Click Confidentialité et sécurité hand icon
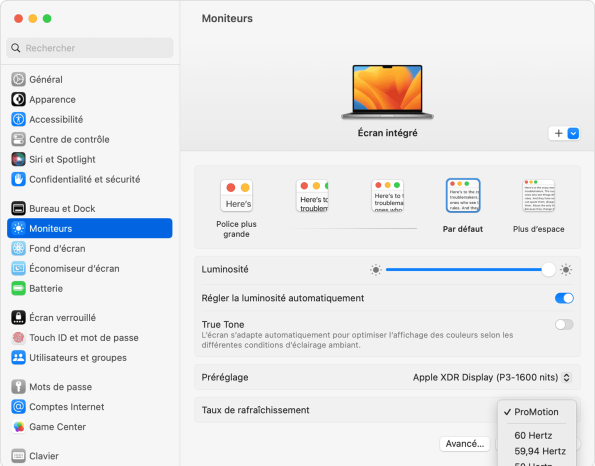 pyautogui.click(x=18, y=179)
